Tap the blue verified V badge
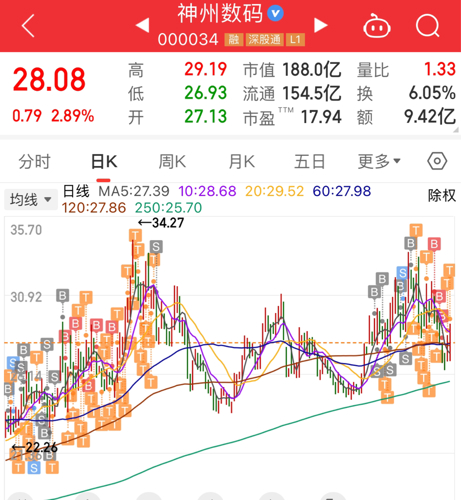The width and height of the screenshot is (461, 500). click(x=275, y=14)
